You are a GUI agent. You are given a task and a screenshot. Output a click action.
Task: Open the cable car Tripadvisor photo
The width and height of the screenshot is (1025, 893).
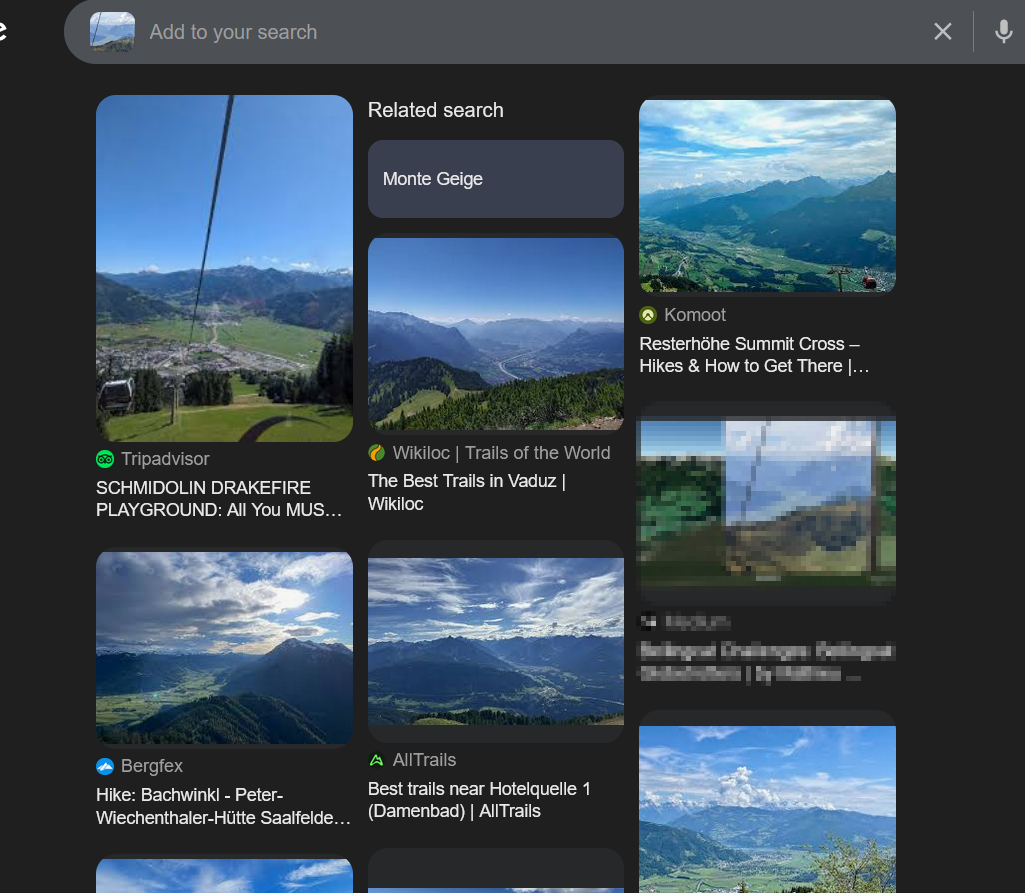pos(224,268)
